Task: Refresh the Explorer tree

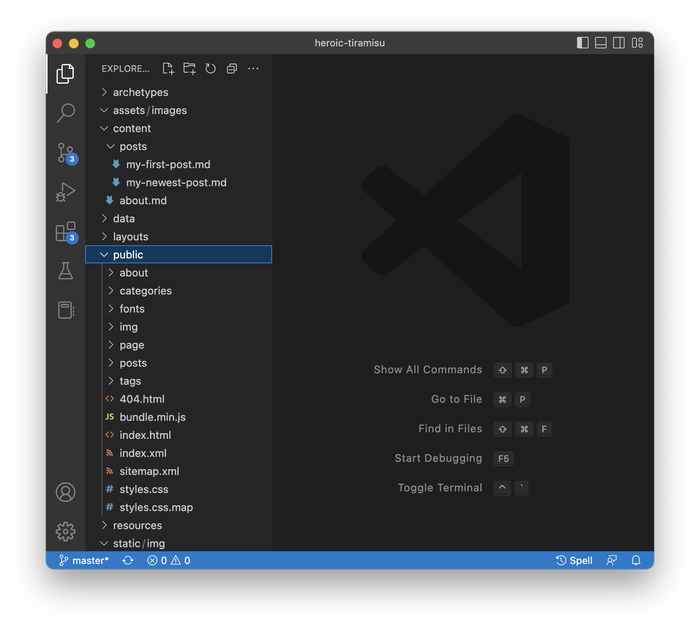Action: pyautogui.click(x=211, y=69)
